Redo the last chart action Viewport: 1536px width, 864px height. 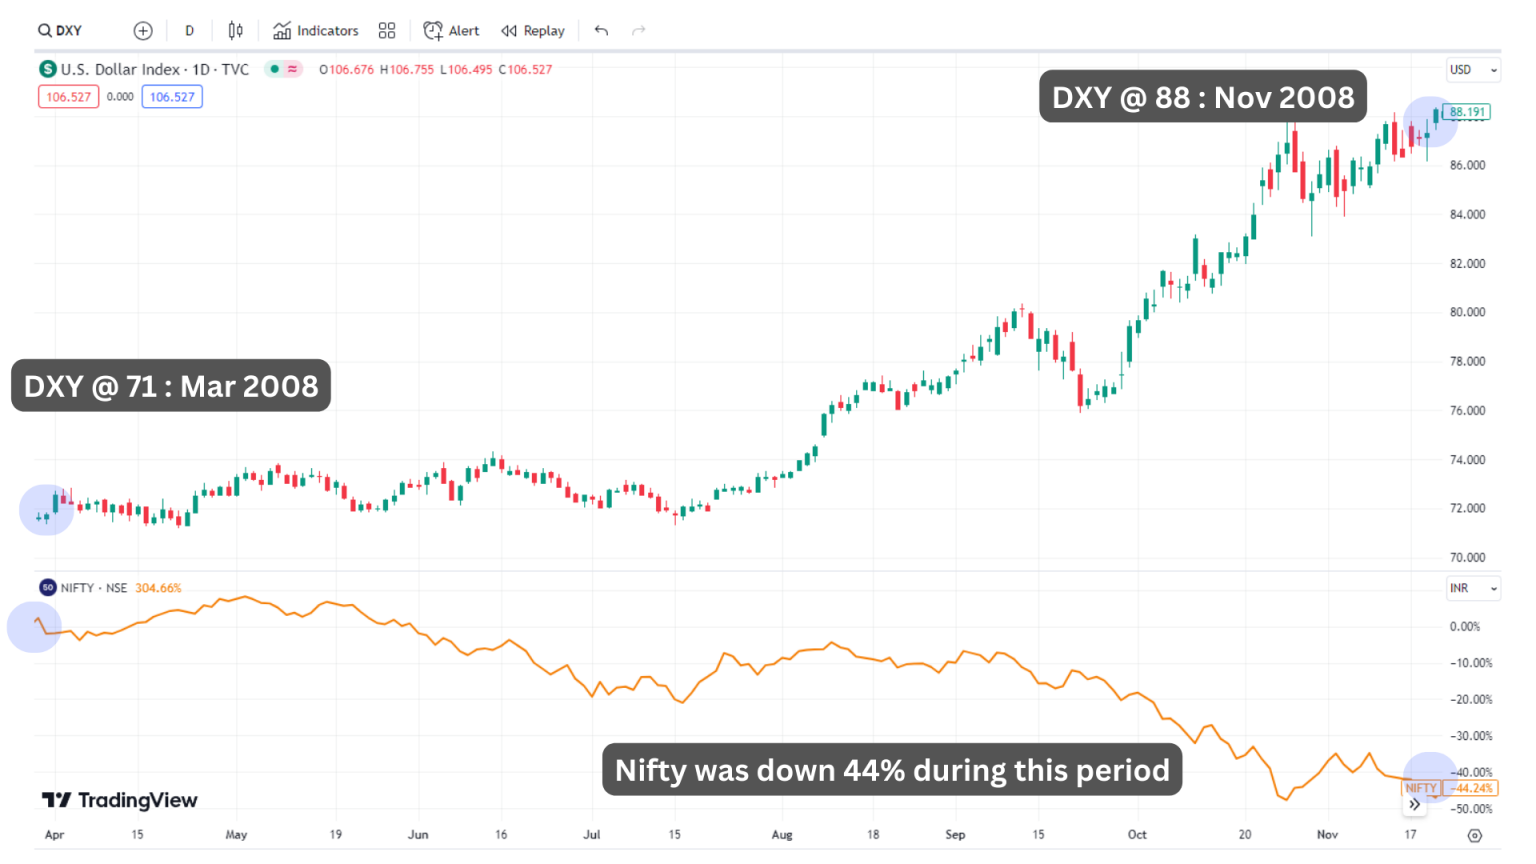[638, 30]
